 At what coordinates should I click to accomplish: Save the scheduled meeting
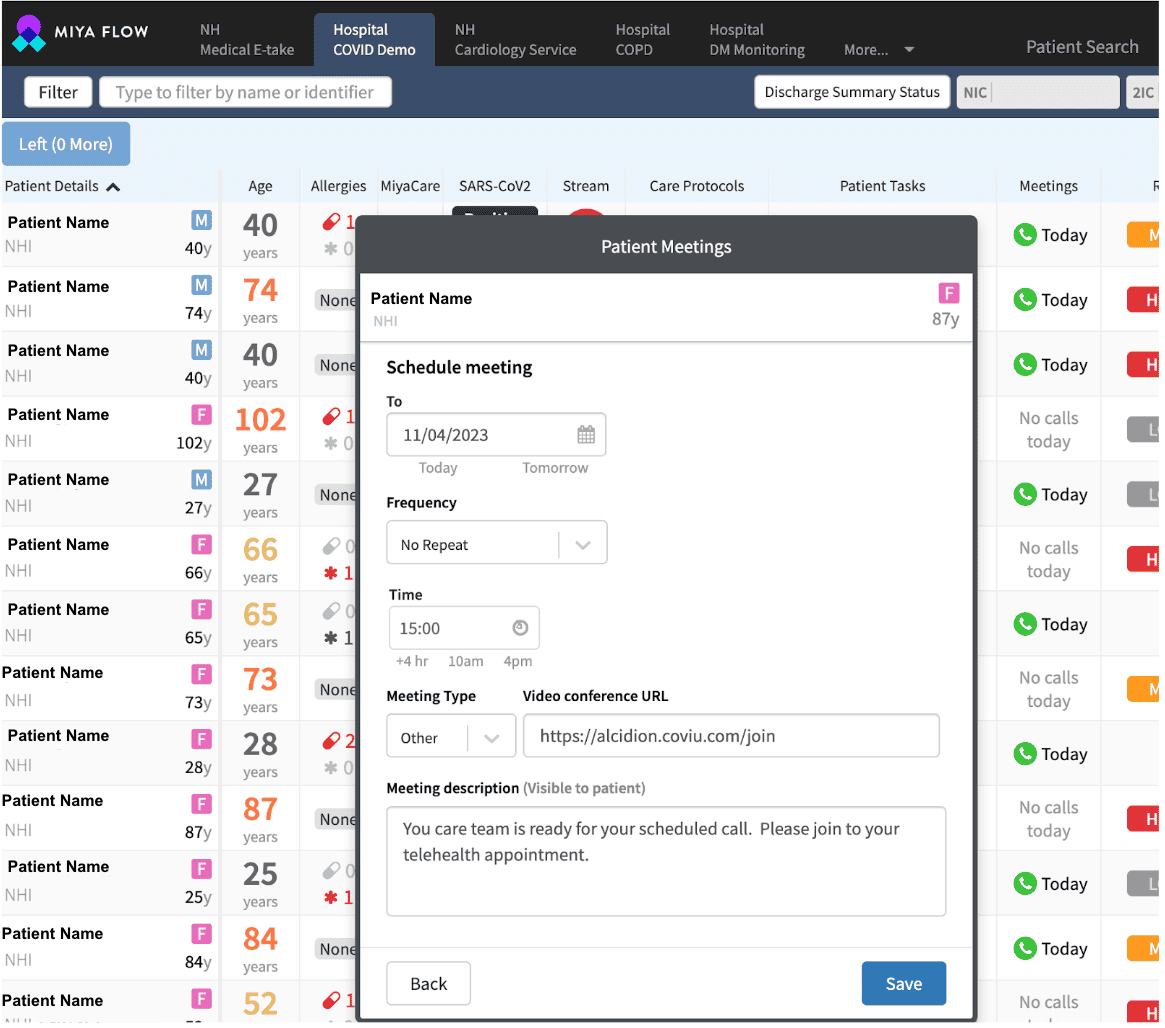pyautogui.click(x=903, y=984)
